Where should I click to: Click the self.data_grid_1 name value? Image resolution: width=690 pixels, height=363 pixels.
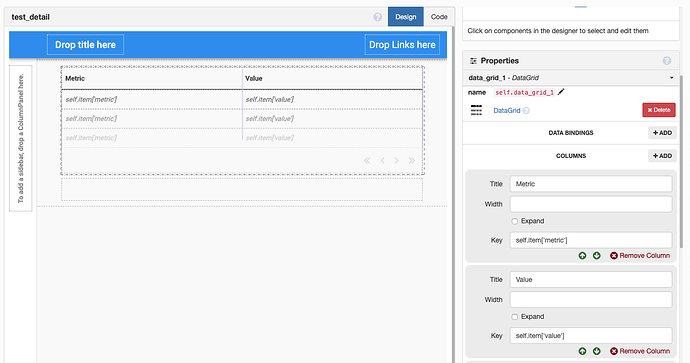[524, 92]
